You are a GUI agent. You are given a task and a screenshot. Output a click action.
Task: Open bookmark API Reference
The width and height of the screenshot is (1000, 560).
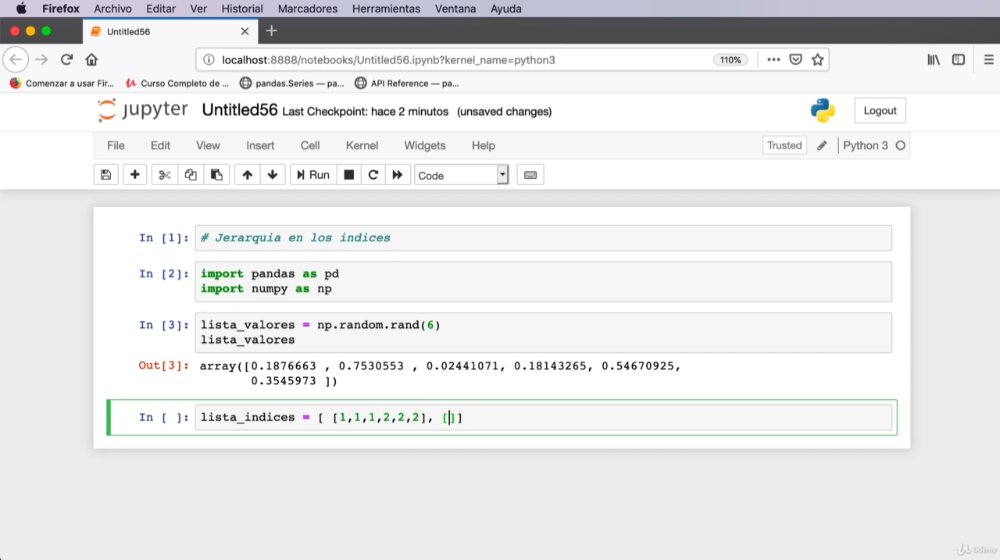(407, 83)
